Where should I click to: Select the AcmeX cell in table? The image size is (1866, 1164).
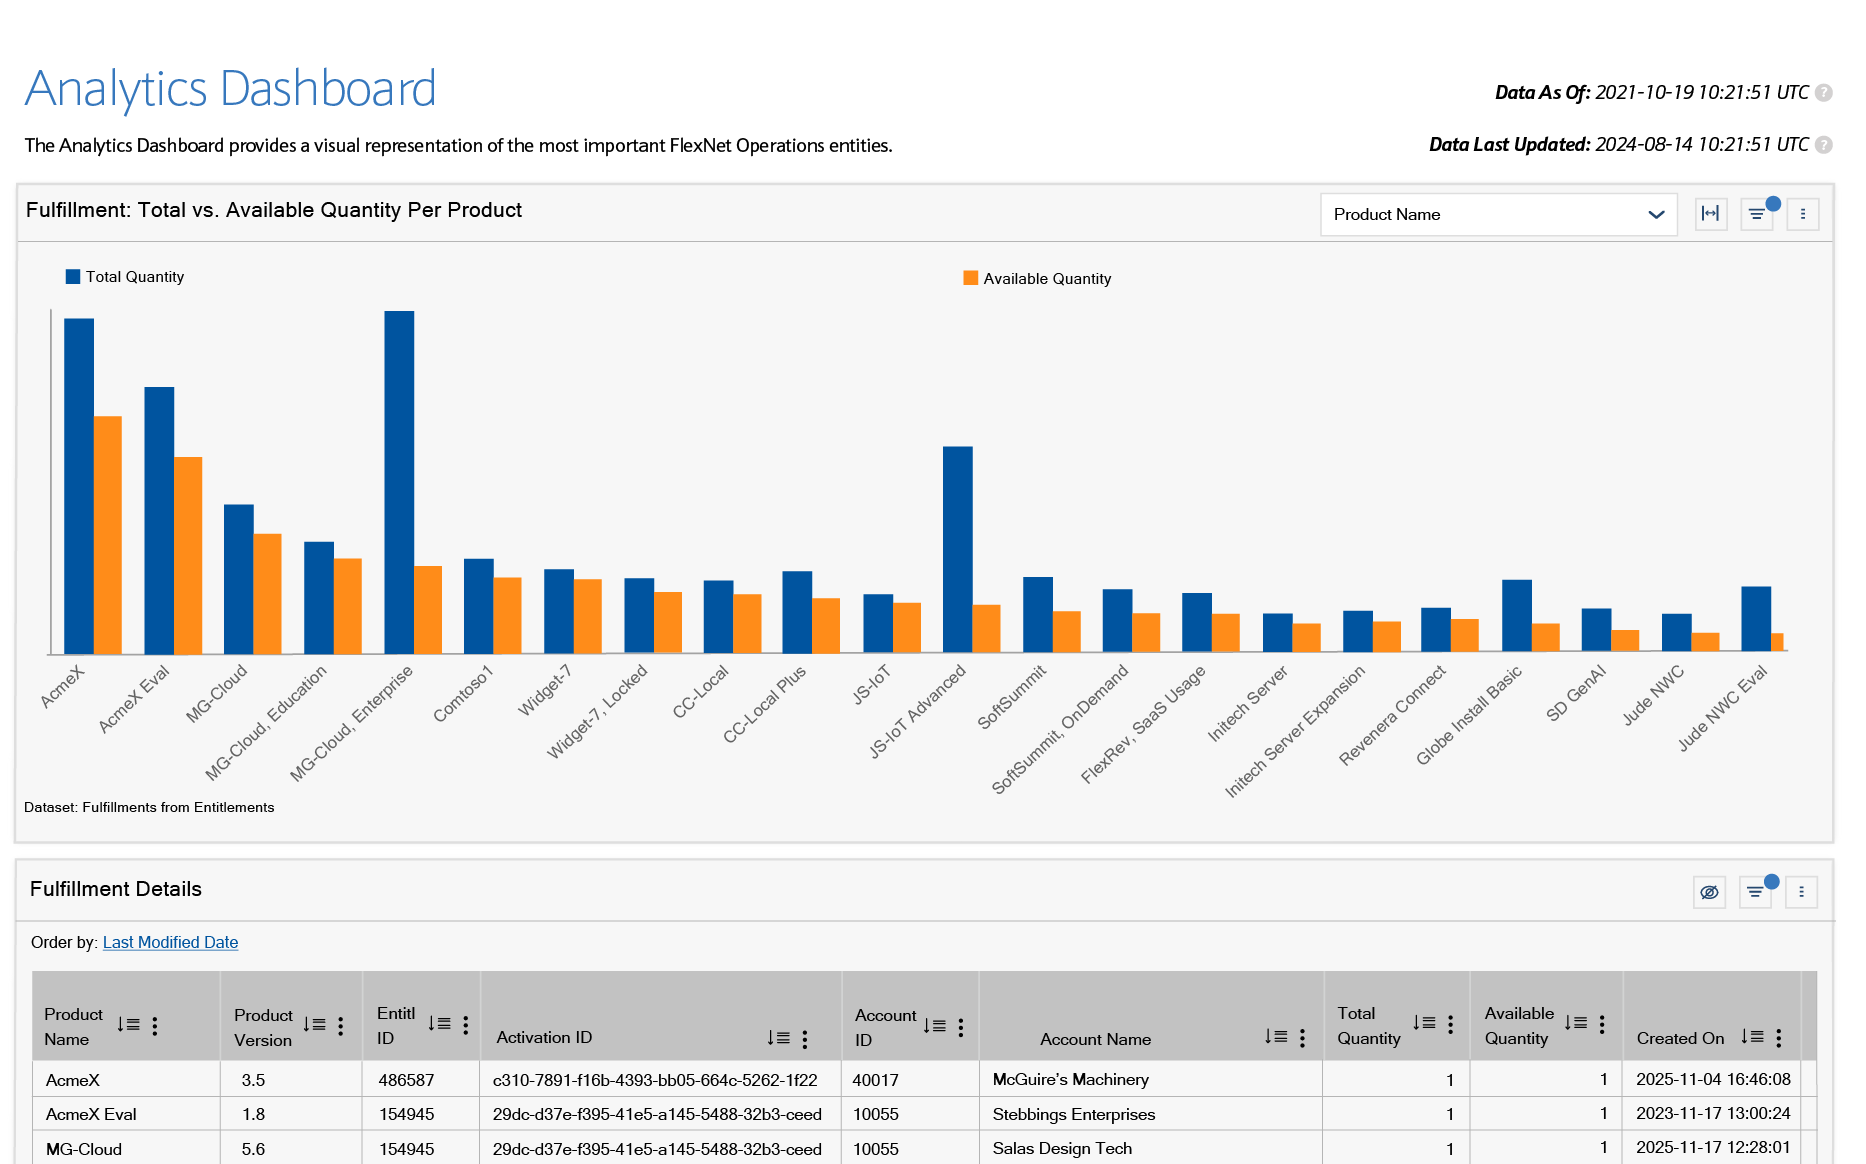pos(126,1080)
